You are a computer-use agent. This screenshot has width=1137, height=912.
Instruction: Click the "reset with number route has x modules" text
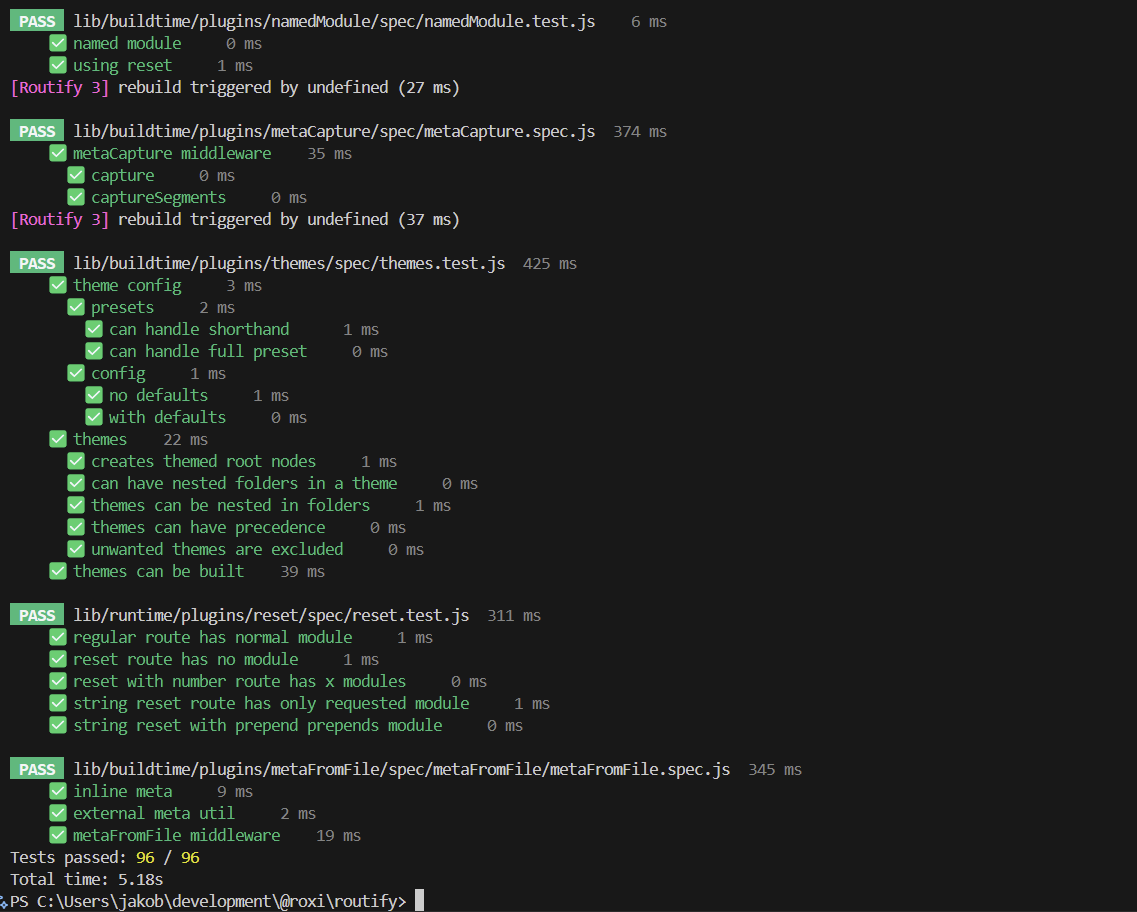tap(239, 681)
